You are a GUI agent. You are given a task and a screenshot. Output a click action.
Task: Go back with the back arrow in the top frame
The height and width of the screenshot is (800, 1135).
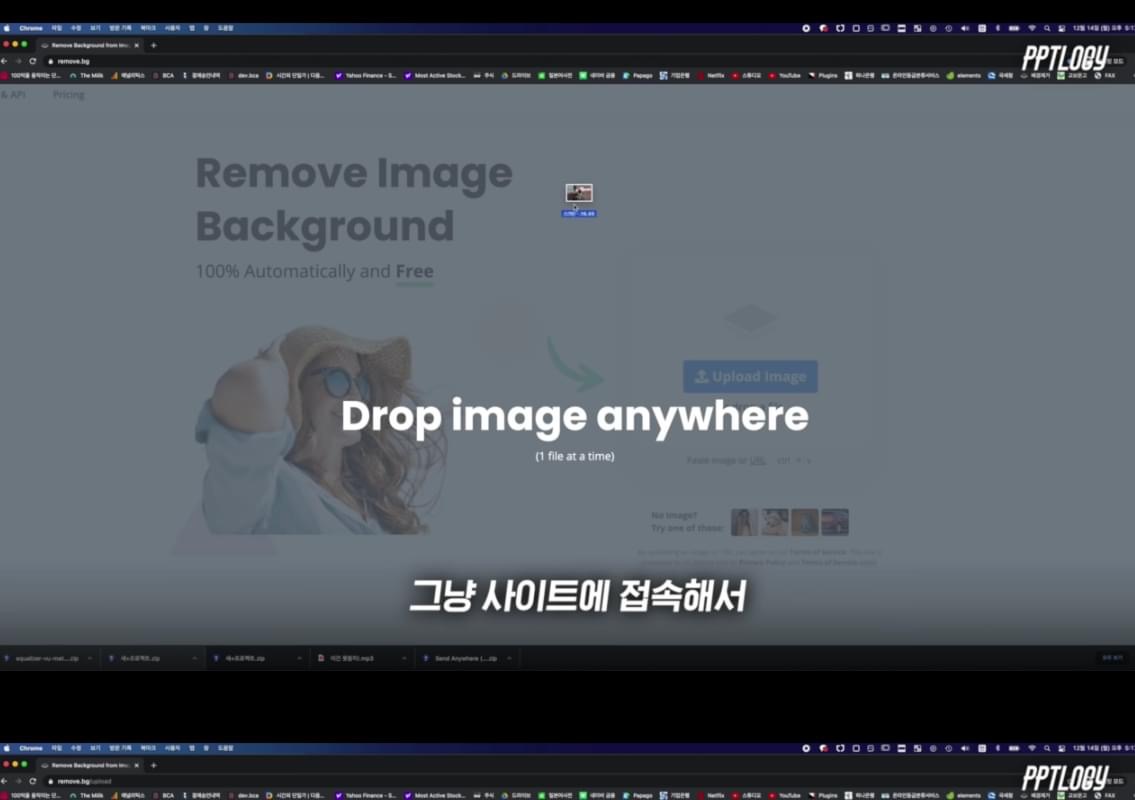pyautogui.click(x=5, y=61)
